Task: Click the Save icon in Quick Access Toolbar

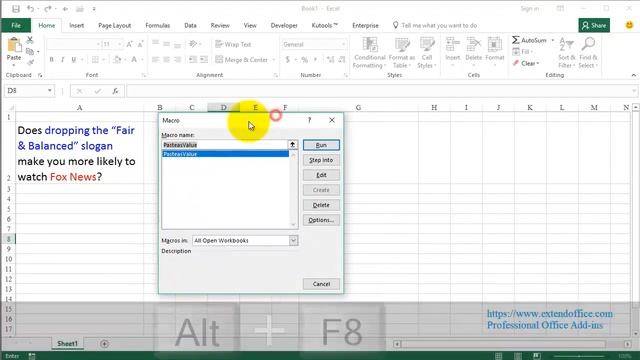Action: [16, 9]
